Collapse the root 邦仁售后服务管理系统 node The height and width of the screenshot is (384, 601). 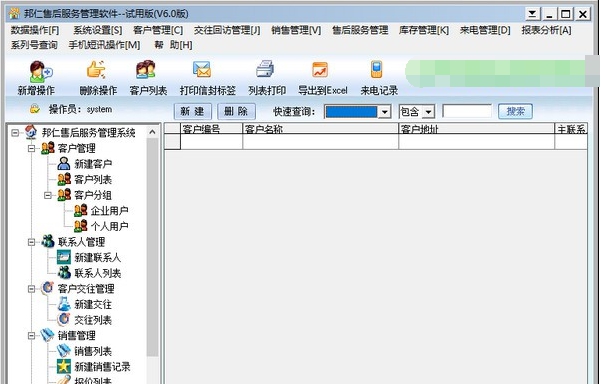[15, 133]
